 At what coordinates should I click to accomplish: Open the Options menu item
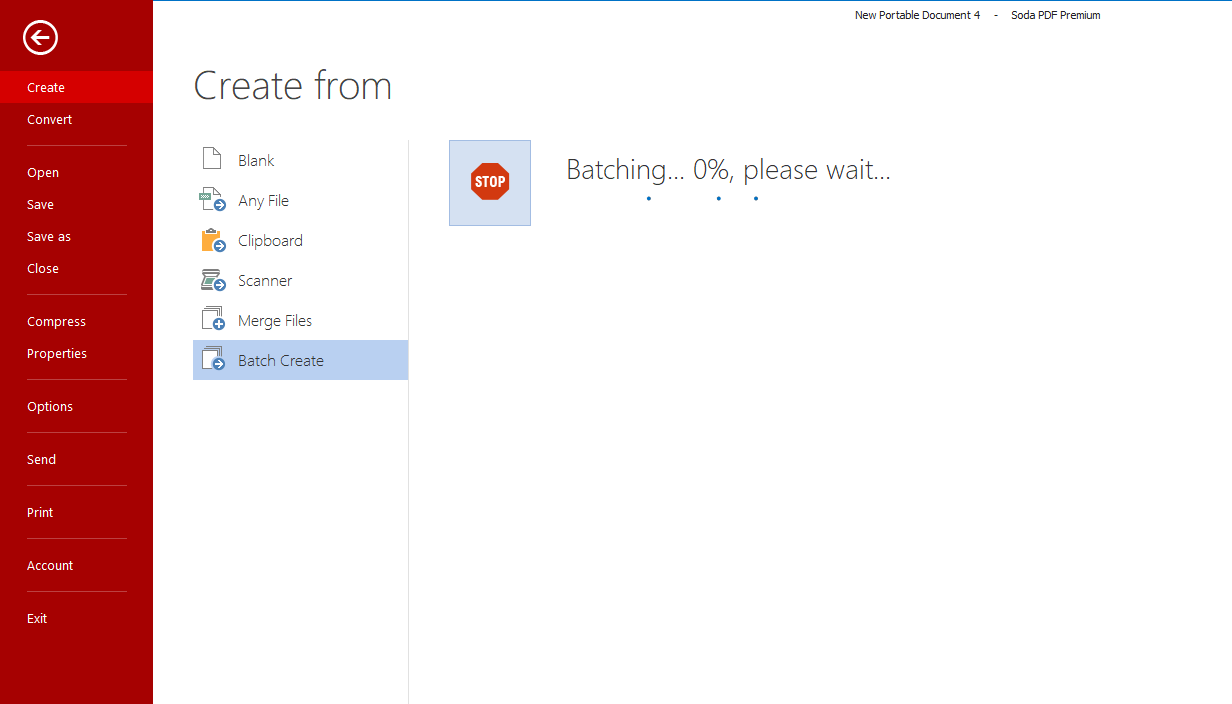[76, 406]
